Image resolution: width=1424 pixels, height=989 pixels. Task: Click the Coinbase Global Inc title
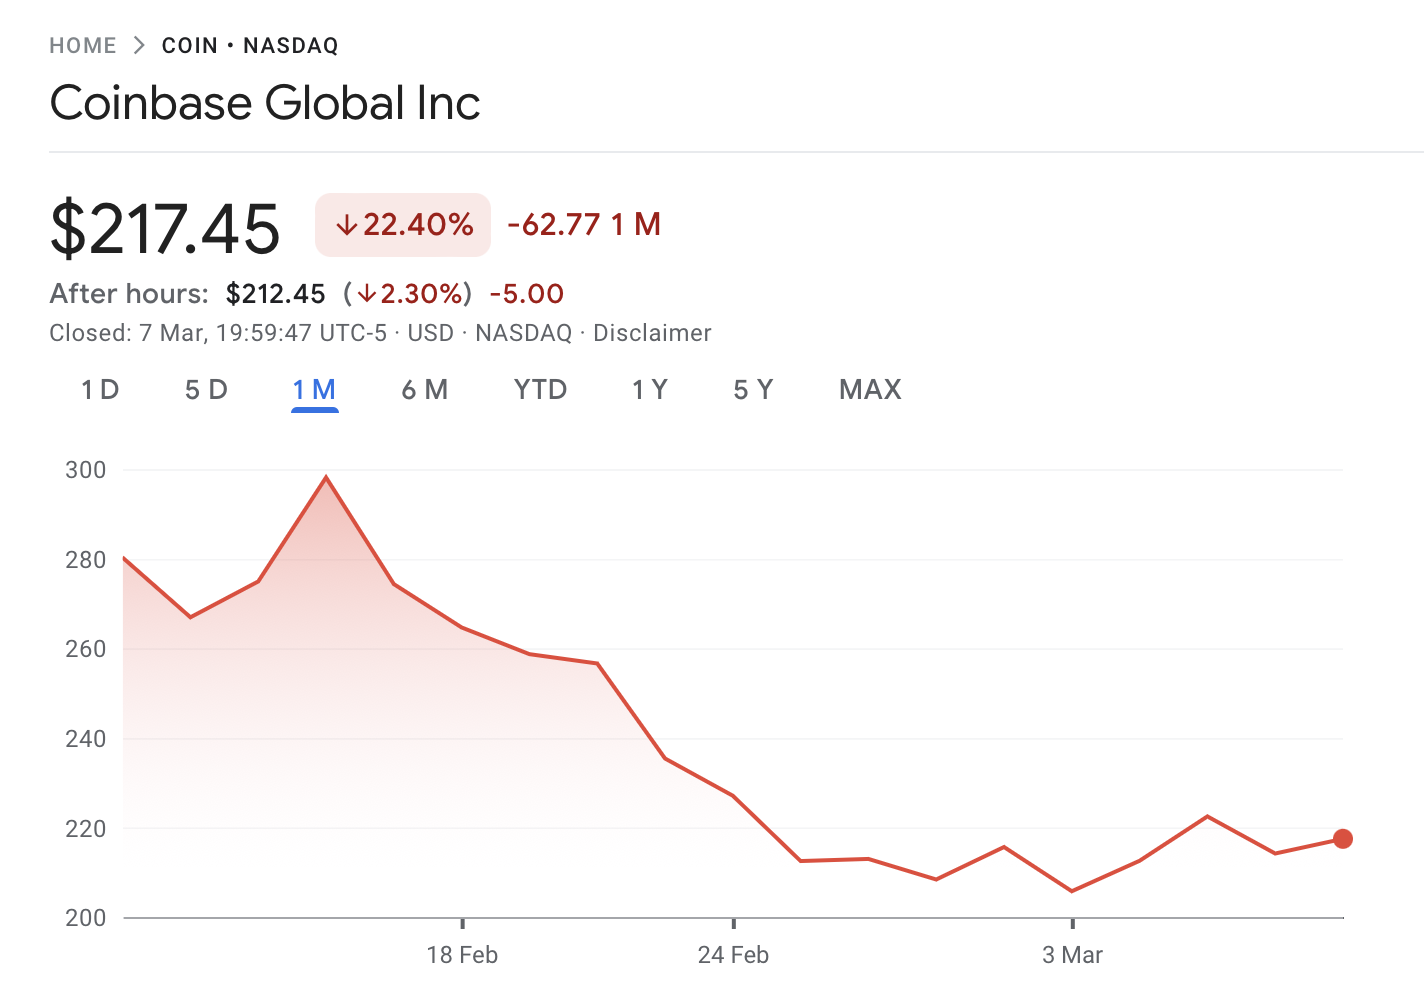point(265,102)
